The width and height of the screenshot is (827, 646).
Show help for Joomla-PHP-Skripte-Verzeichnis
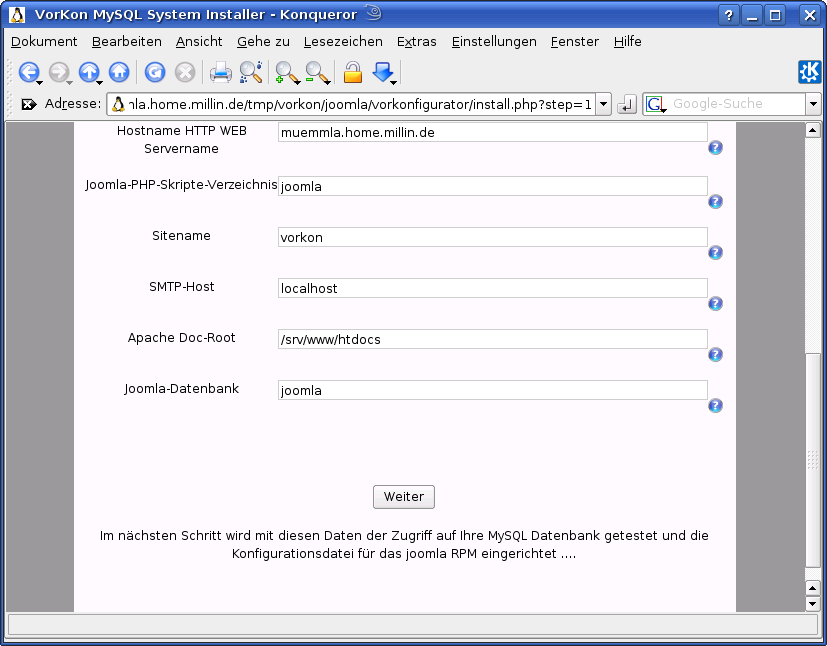(715, 201)
